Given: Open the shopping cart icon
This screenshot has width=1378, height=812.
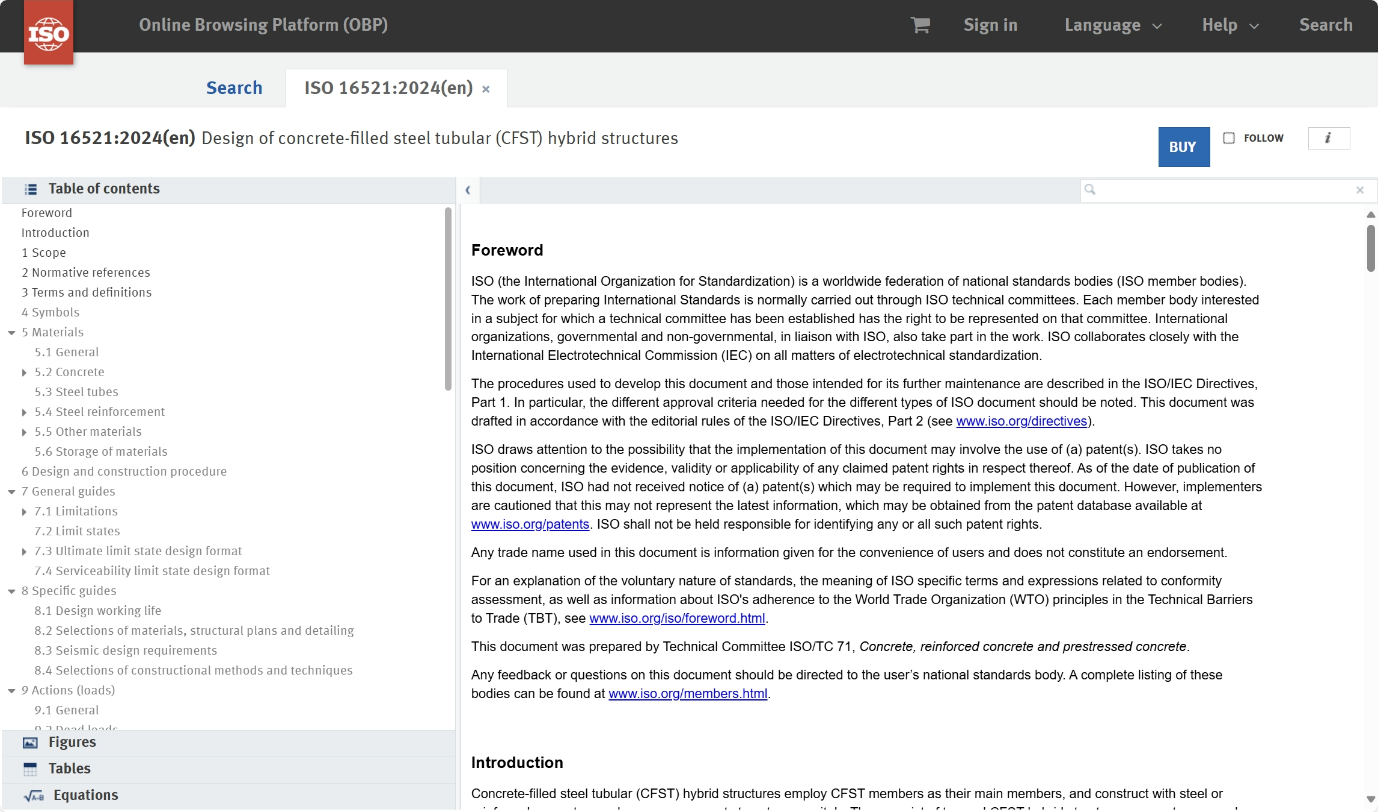Looking at the screenshot, I should point(920,26).
